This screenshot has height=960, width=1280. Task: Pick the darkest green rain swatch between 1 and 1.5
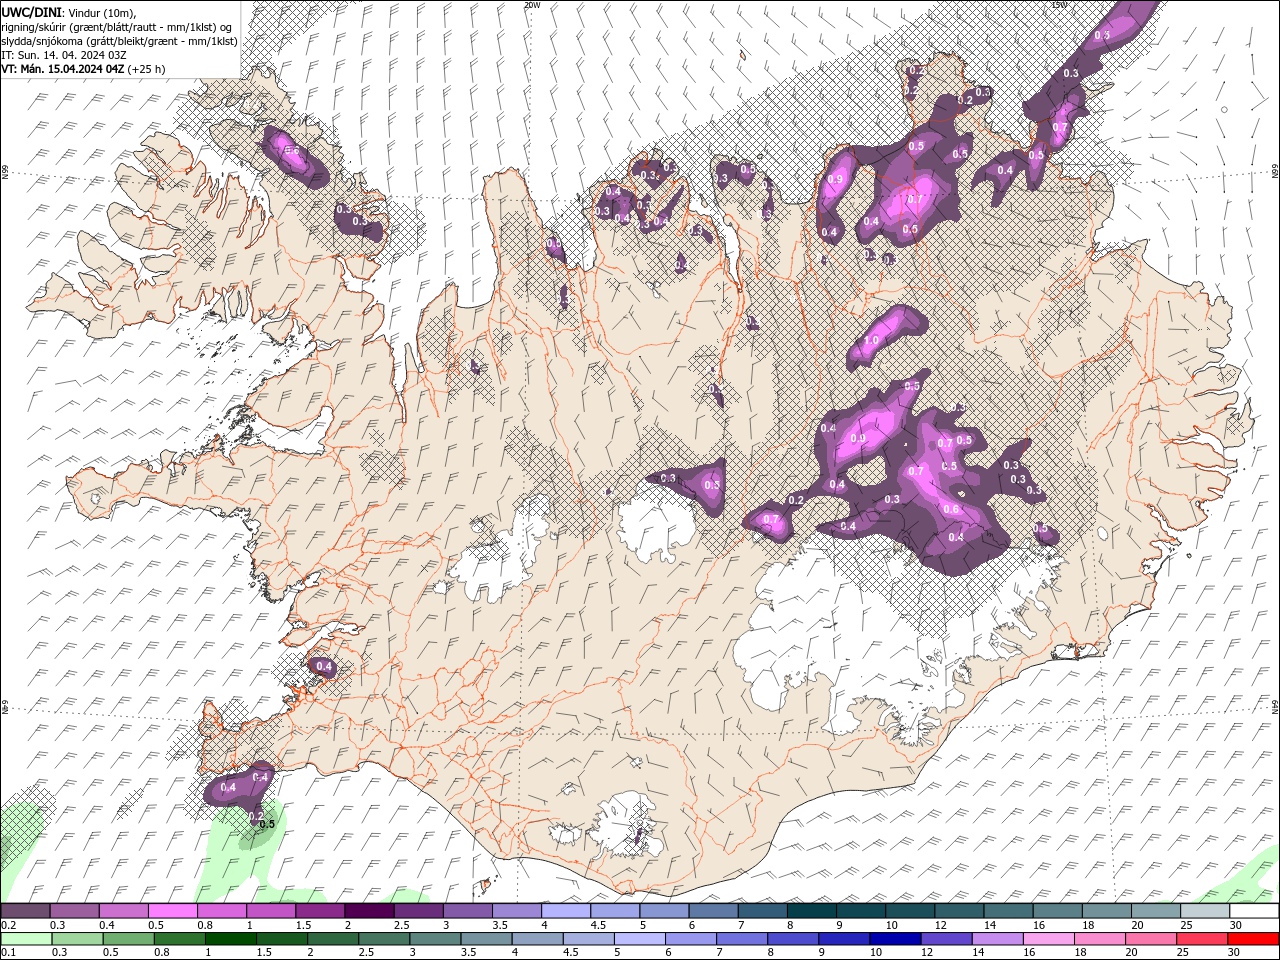[230, 939]
